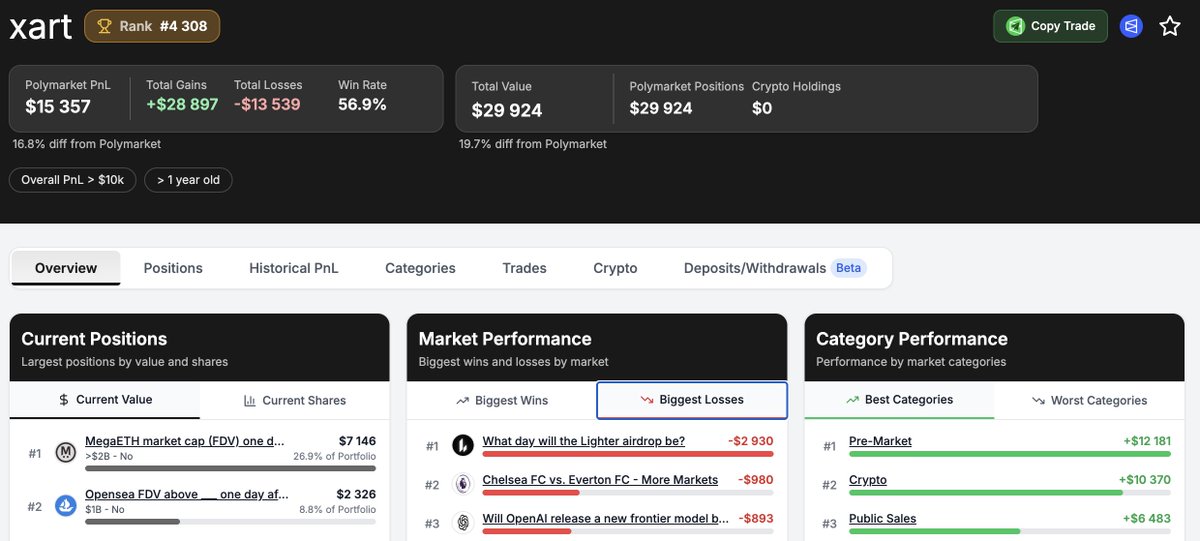Click the OpenAI market logo icon
Viewport: 1200px width, 541px height.
tap(463, 523)
